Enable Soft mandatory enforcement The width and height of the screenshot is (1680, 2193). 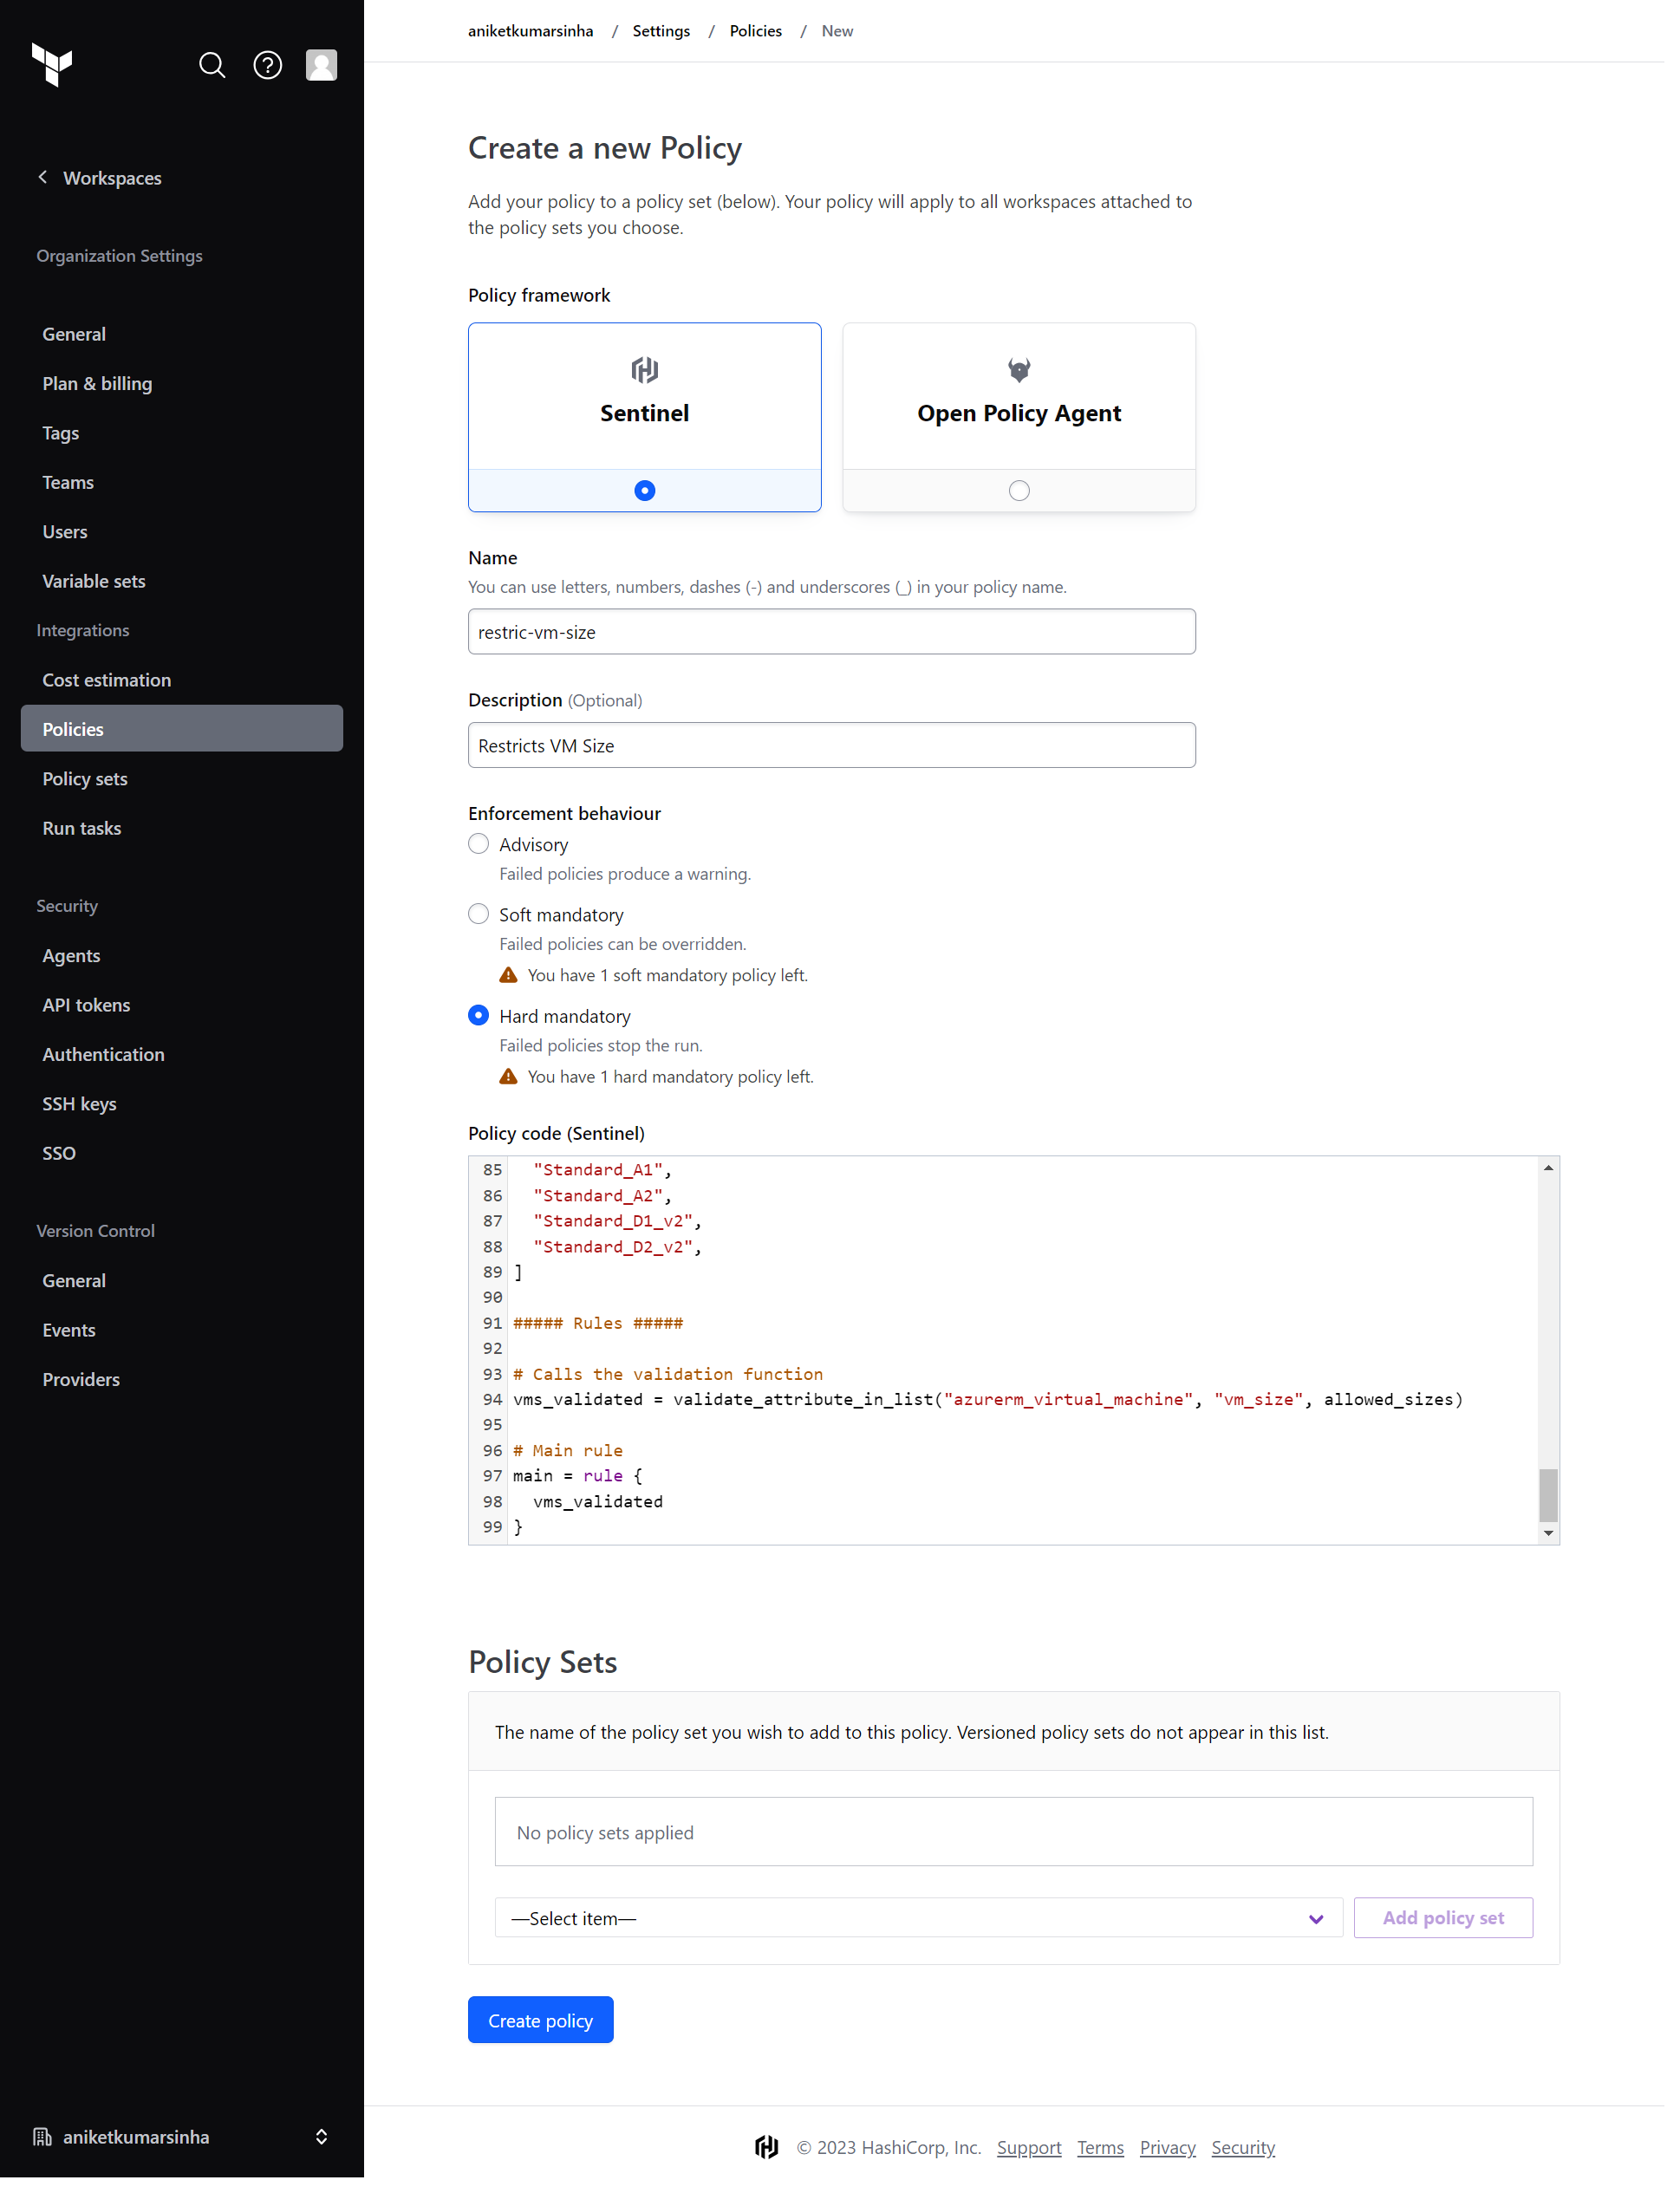(478, 913)
